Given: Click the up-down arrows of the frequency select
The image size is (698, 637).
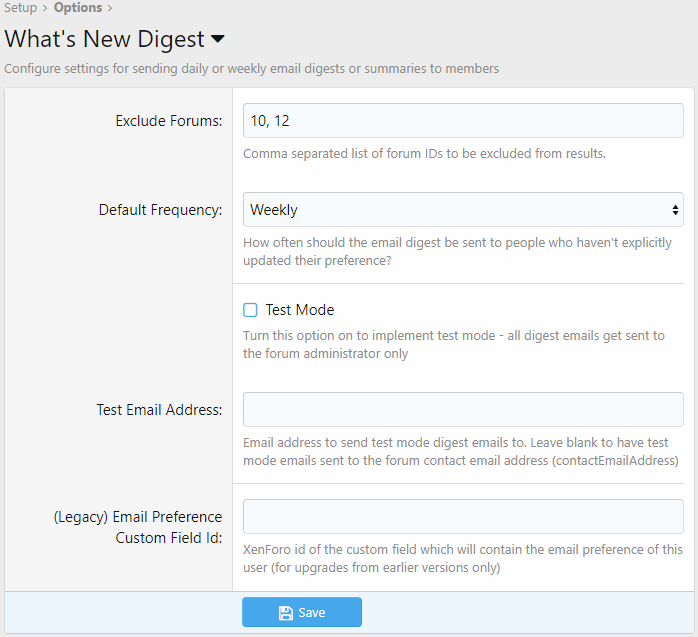Looking at the screenshot, I should pos(676,210).
